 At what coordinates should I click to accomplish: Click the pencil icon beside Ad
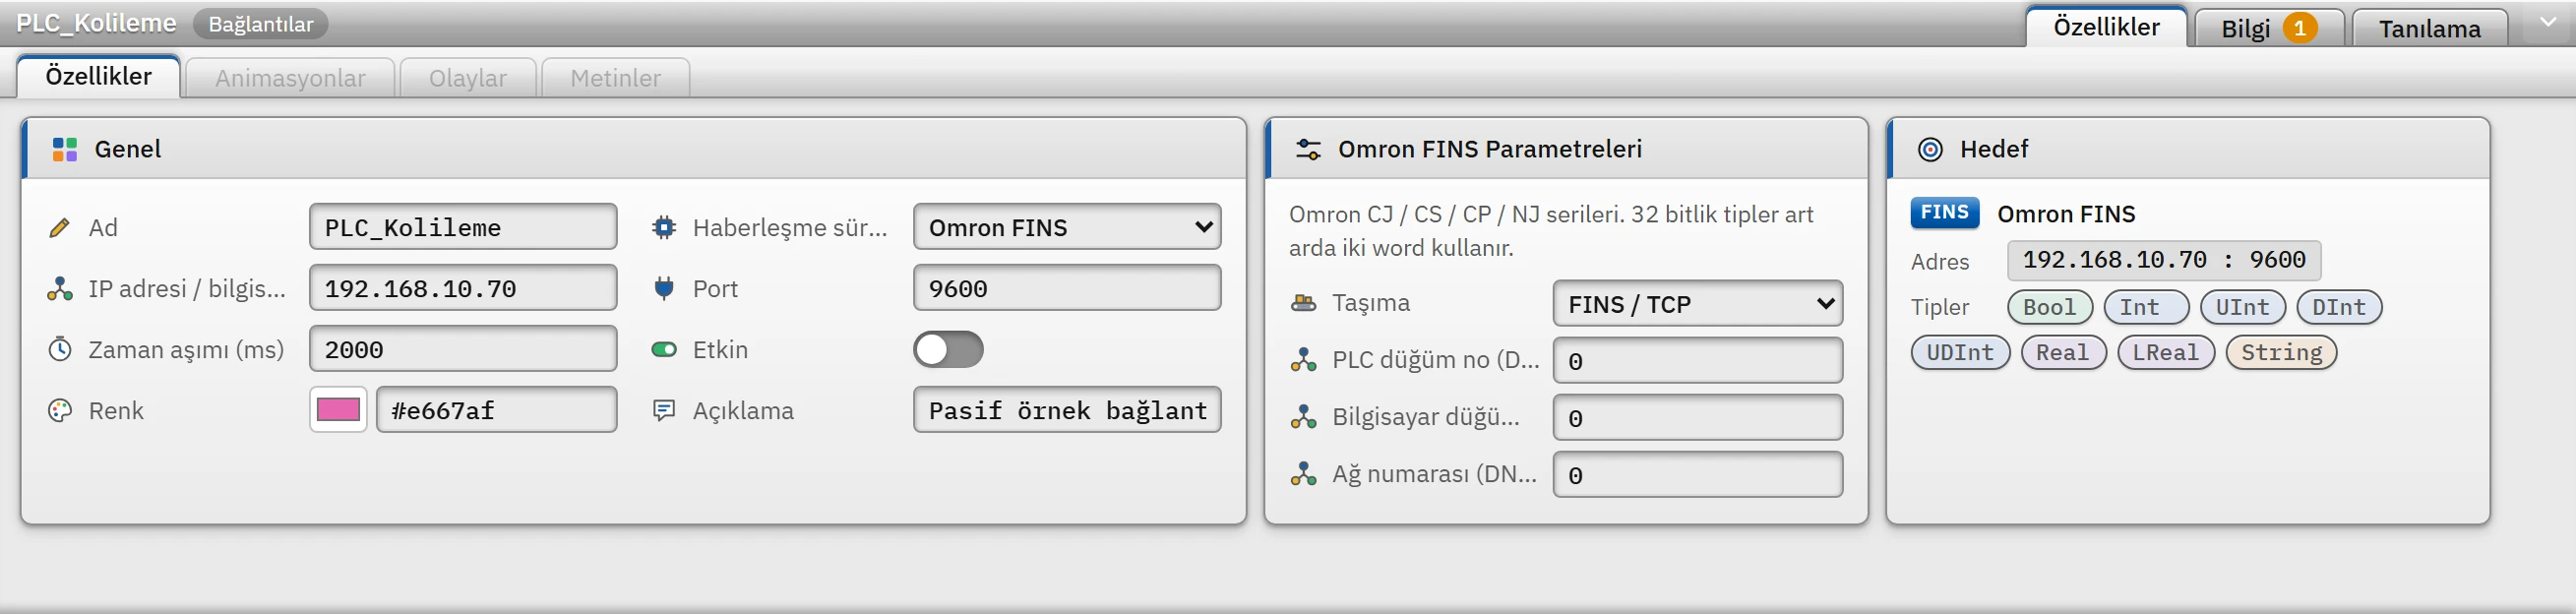60,228
